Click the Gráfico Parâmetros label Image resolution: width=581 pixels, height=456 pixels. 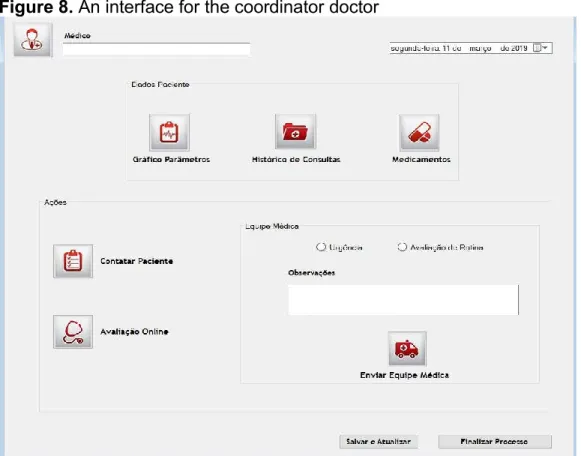(171, 159)
